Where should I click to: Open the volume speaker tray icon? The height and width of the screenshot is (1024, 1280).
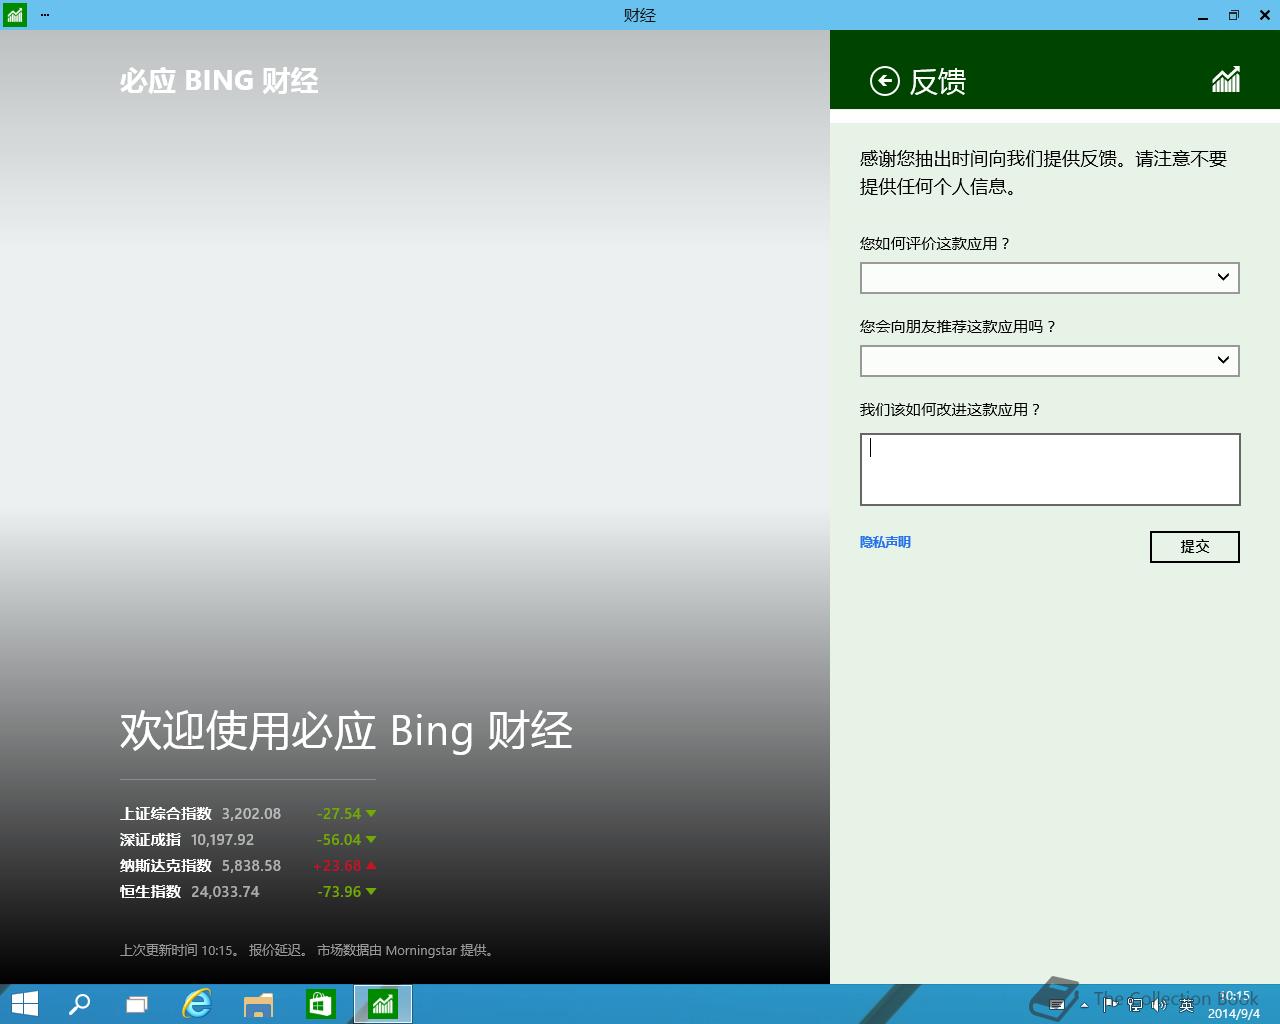tap(1159, 1004)
